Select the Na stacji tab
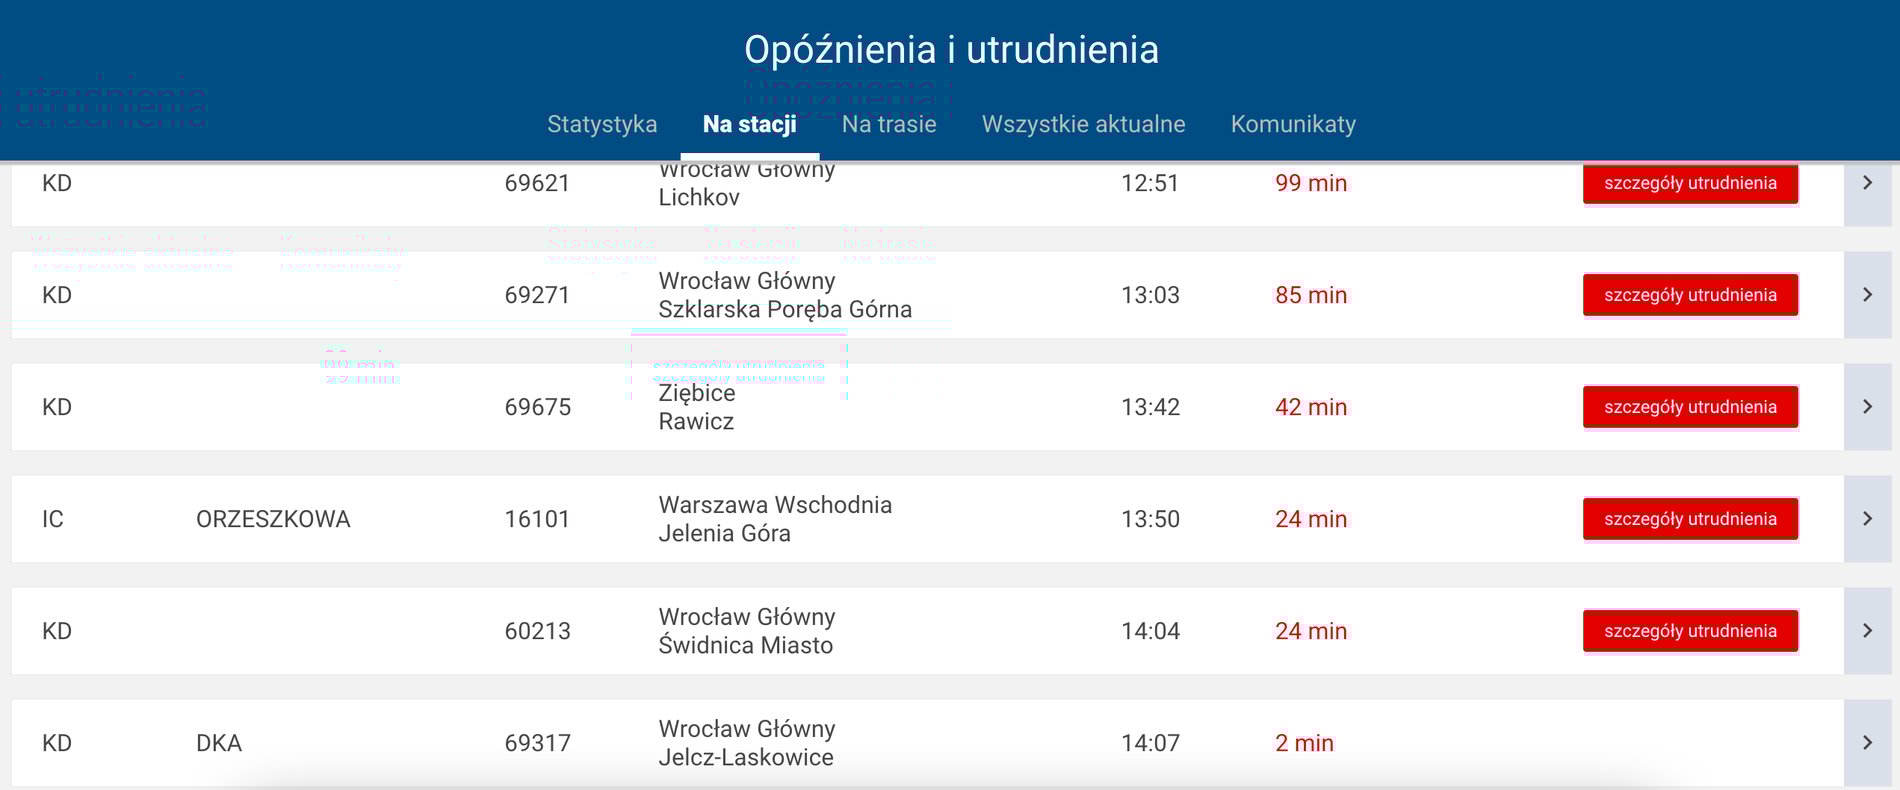 point(750,124)
